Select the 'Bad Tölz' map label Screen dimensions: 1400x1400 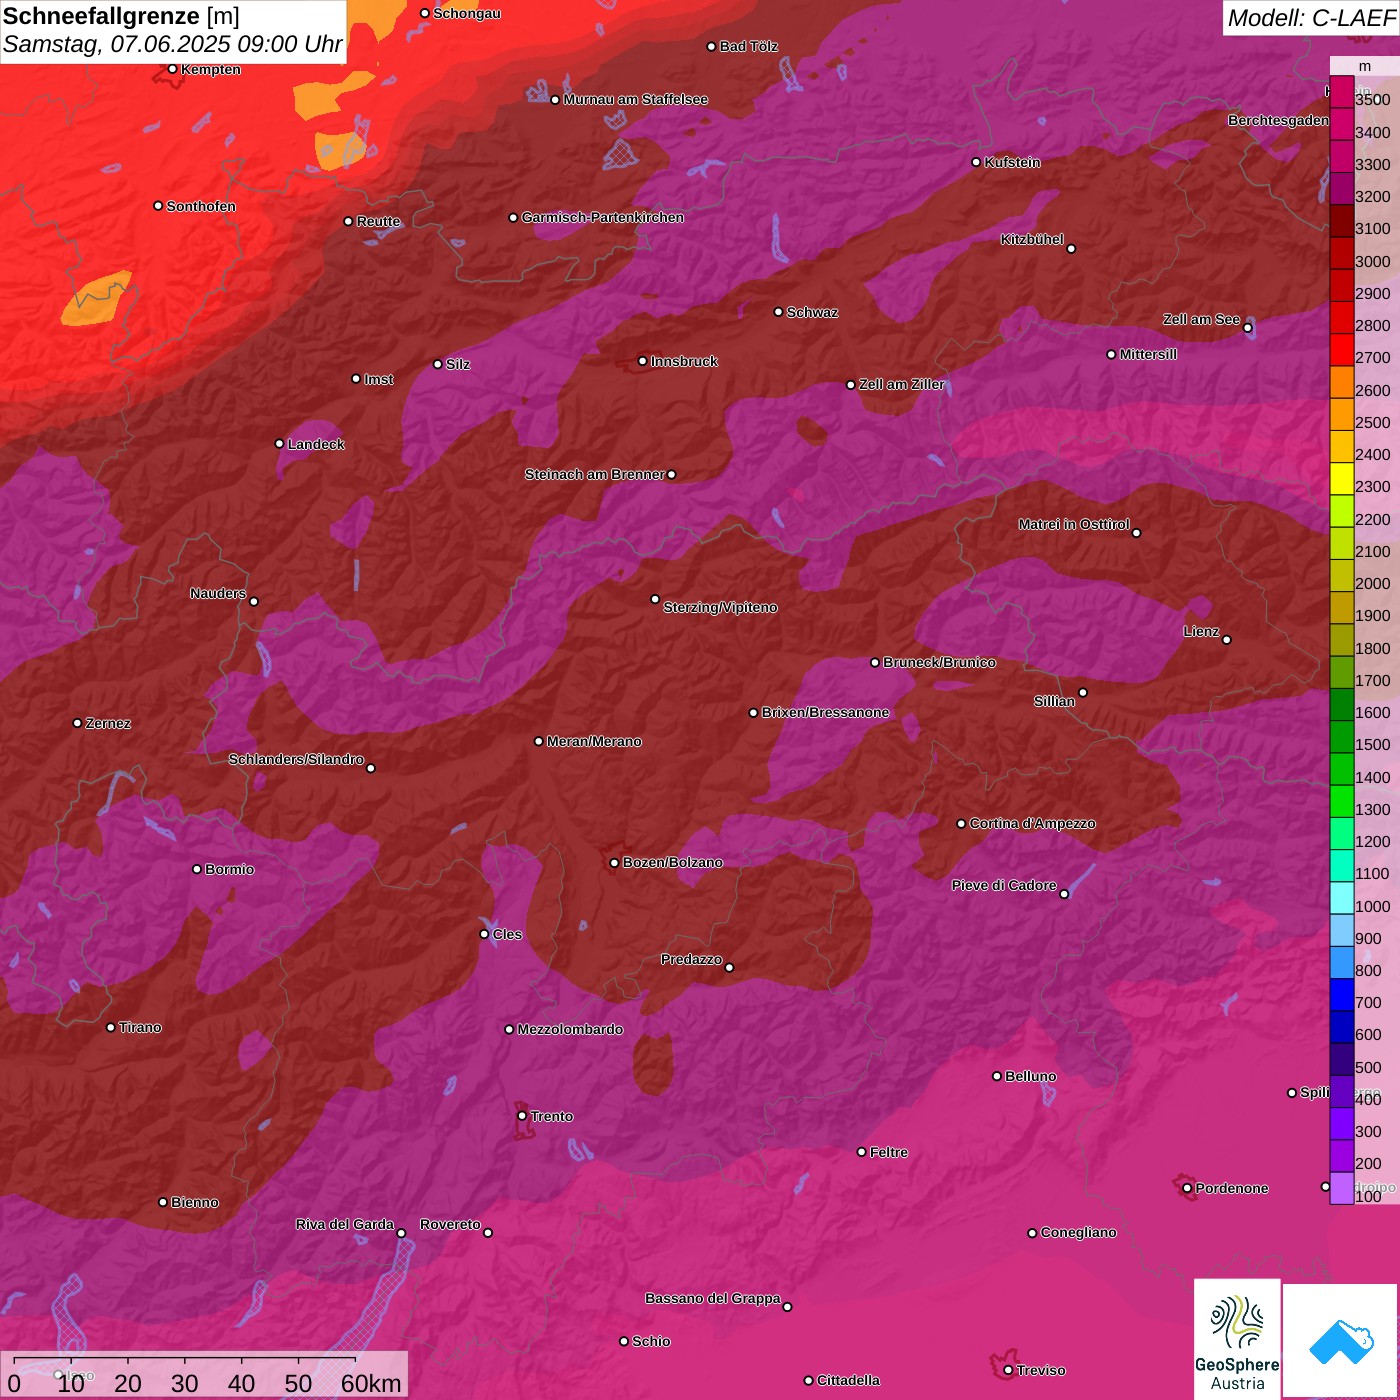click(749, 46)
